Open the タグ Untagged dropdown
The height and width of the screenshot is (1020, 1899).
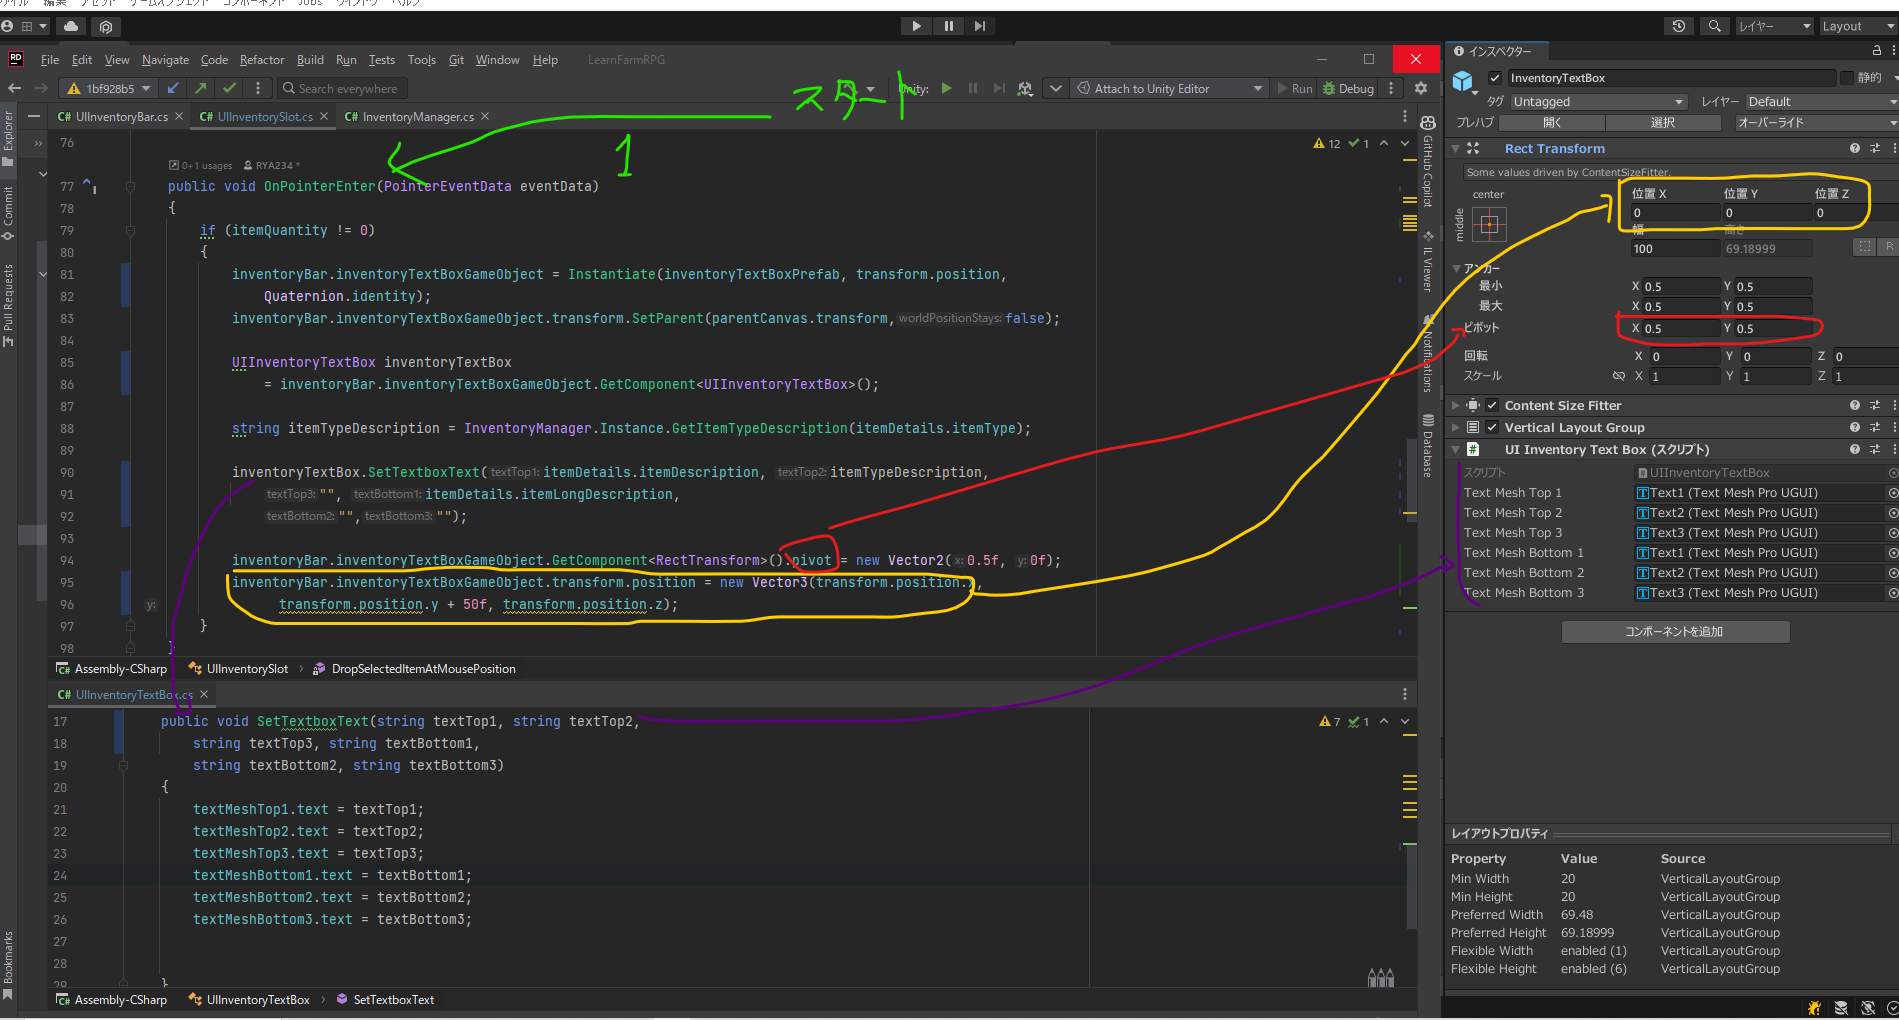[1598, 102]
